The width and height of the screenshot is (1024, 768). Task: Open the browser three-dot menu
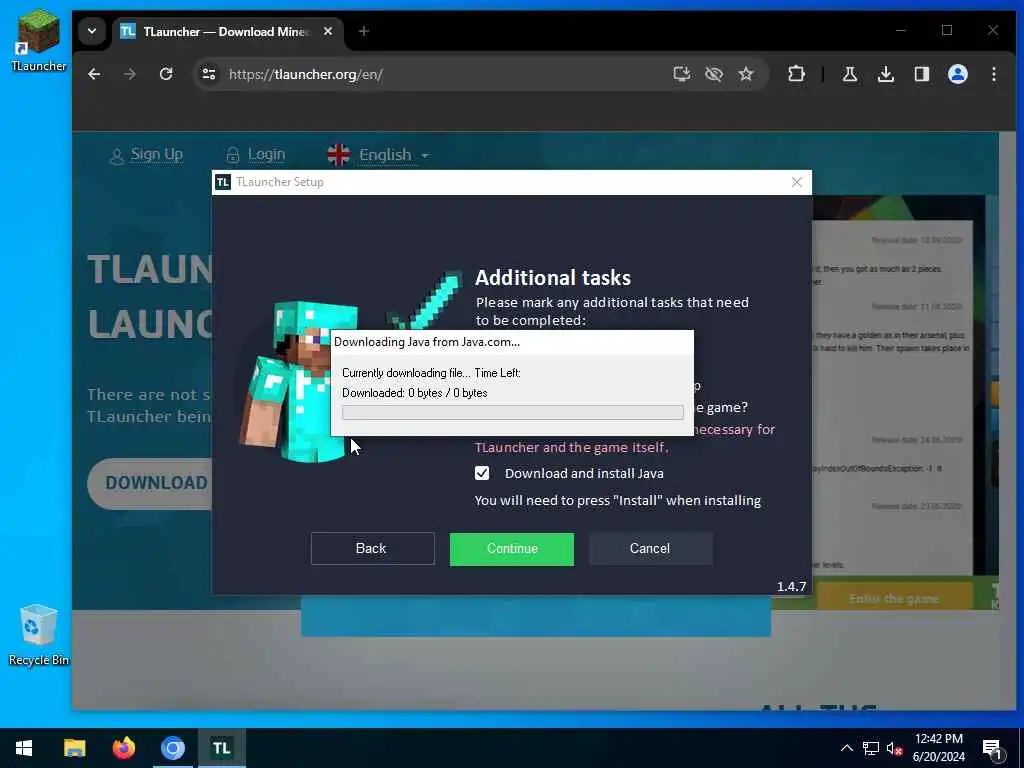pyautogui.click(x=993, y=74)
